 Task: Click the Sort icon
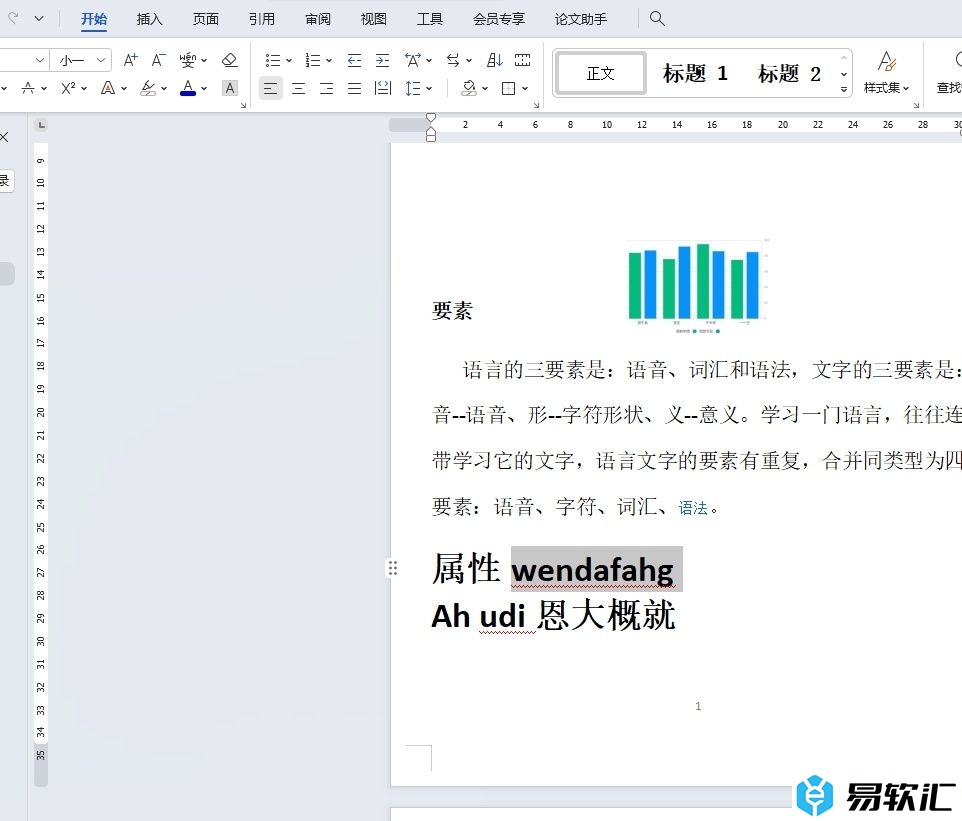(x=494, y=60)
